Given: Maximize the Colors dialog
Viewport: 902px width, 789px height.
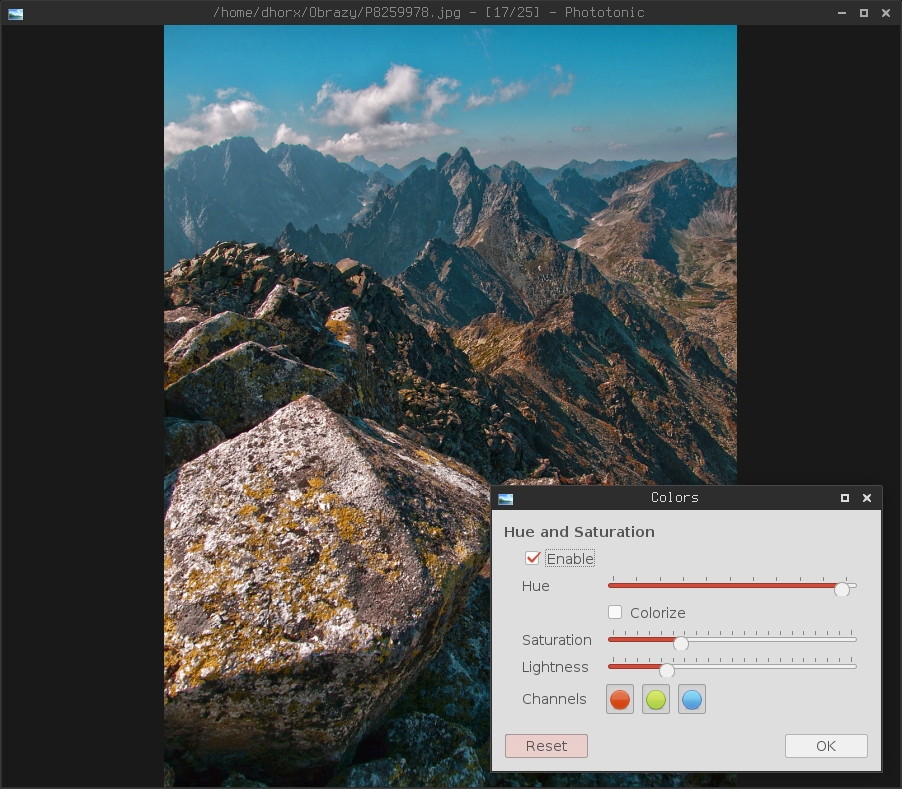Looking at the screenshot, I should pos(844,498).
